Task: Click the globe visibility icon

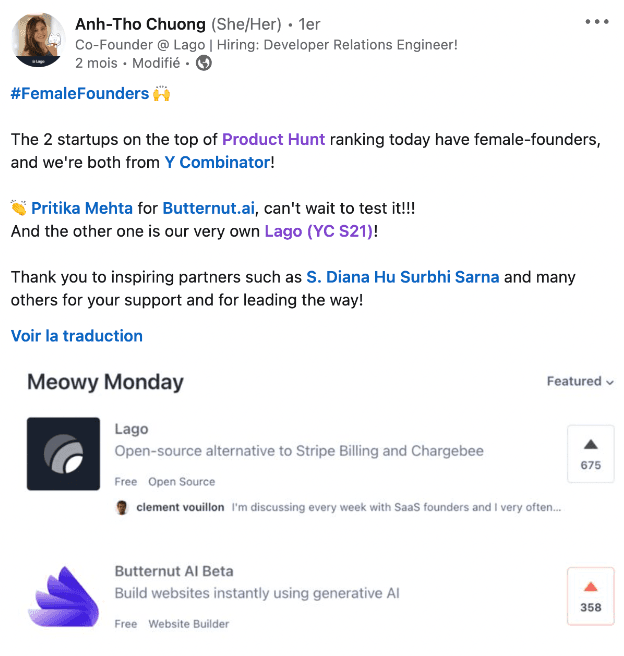Action: point(204,62)
